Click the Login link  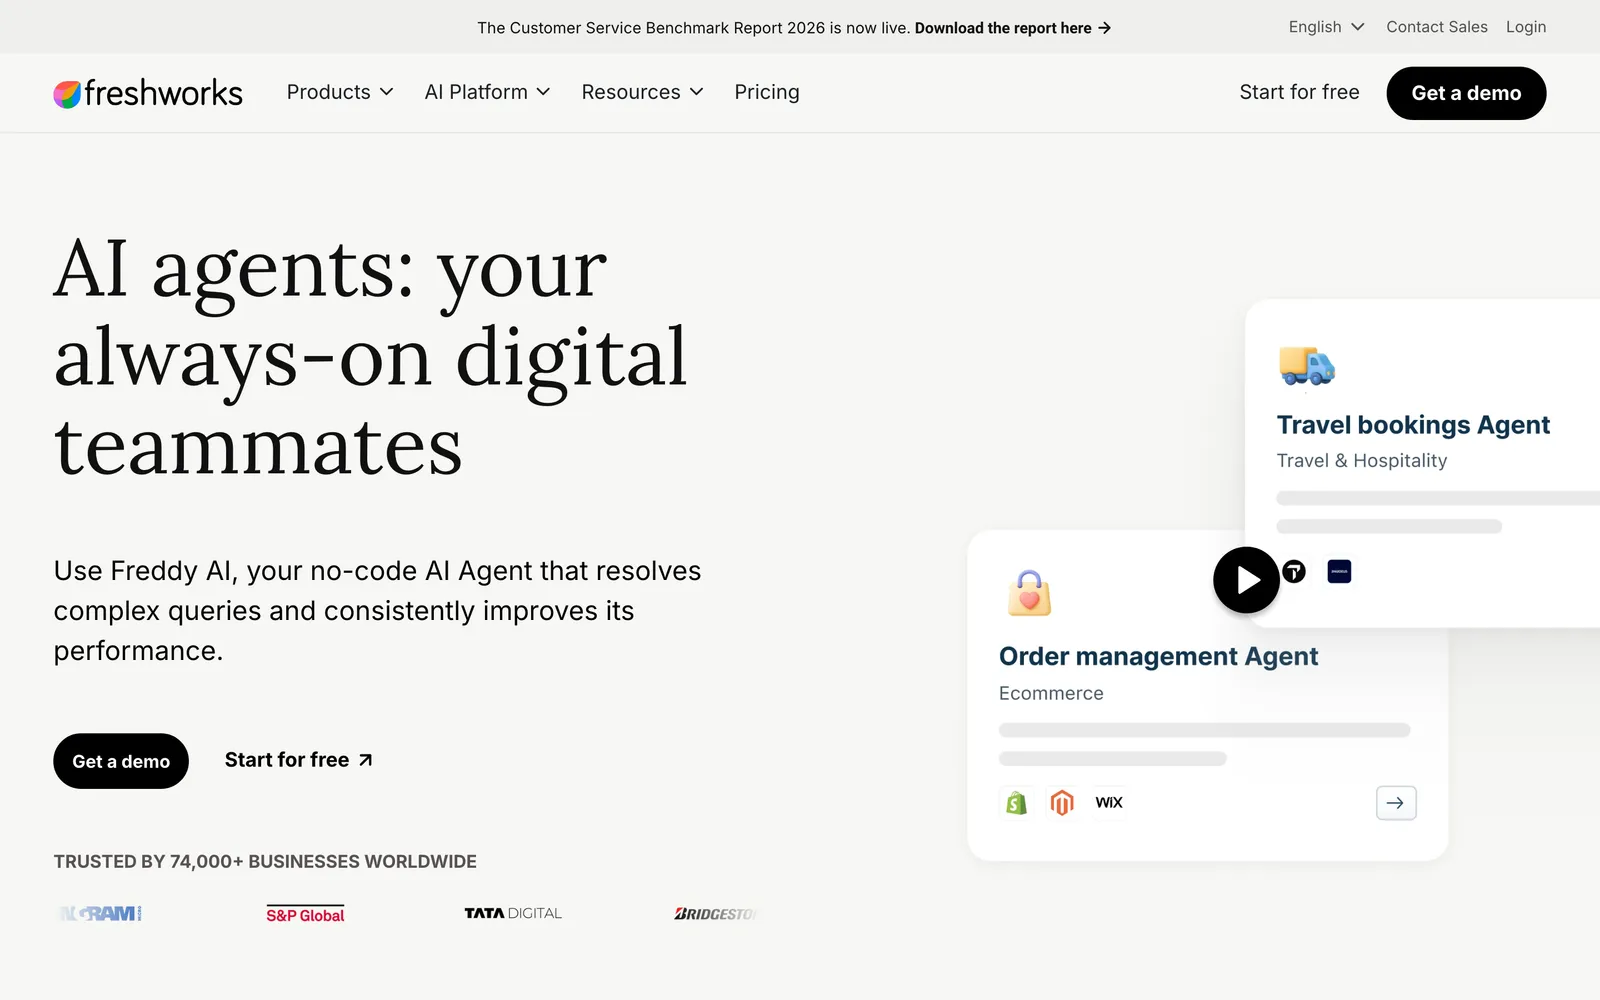pos(1526,27)
